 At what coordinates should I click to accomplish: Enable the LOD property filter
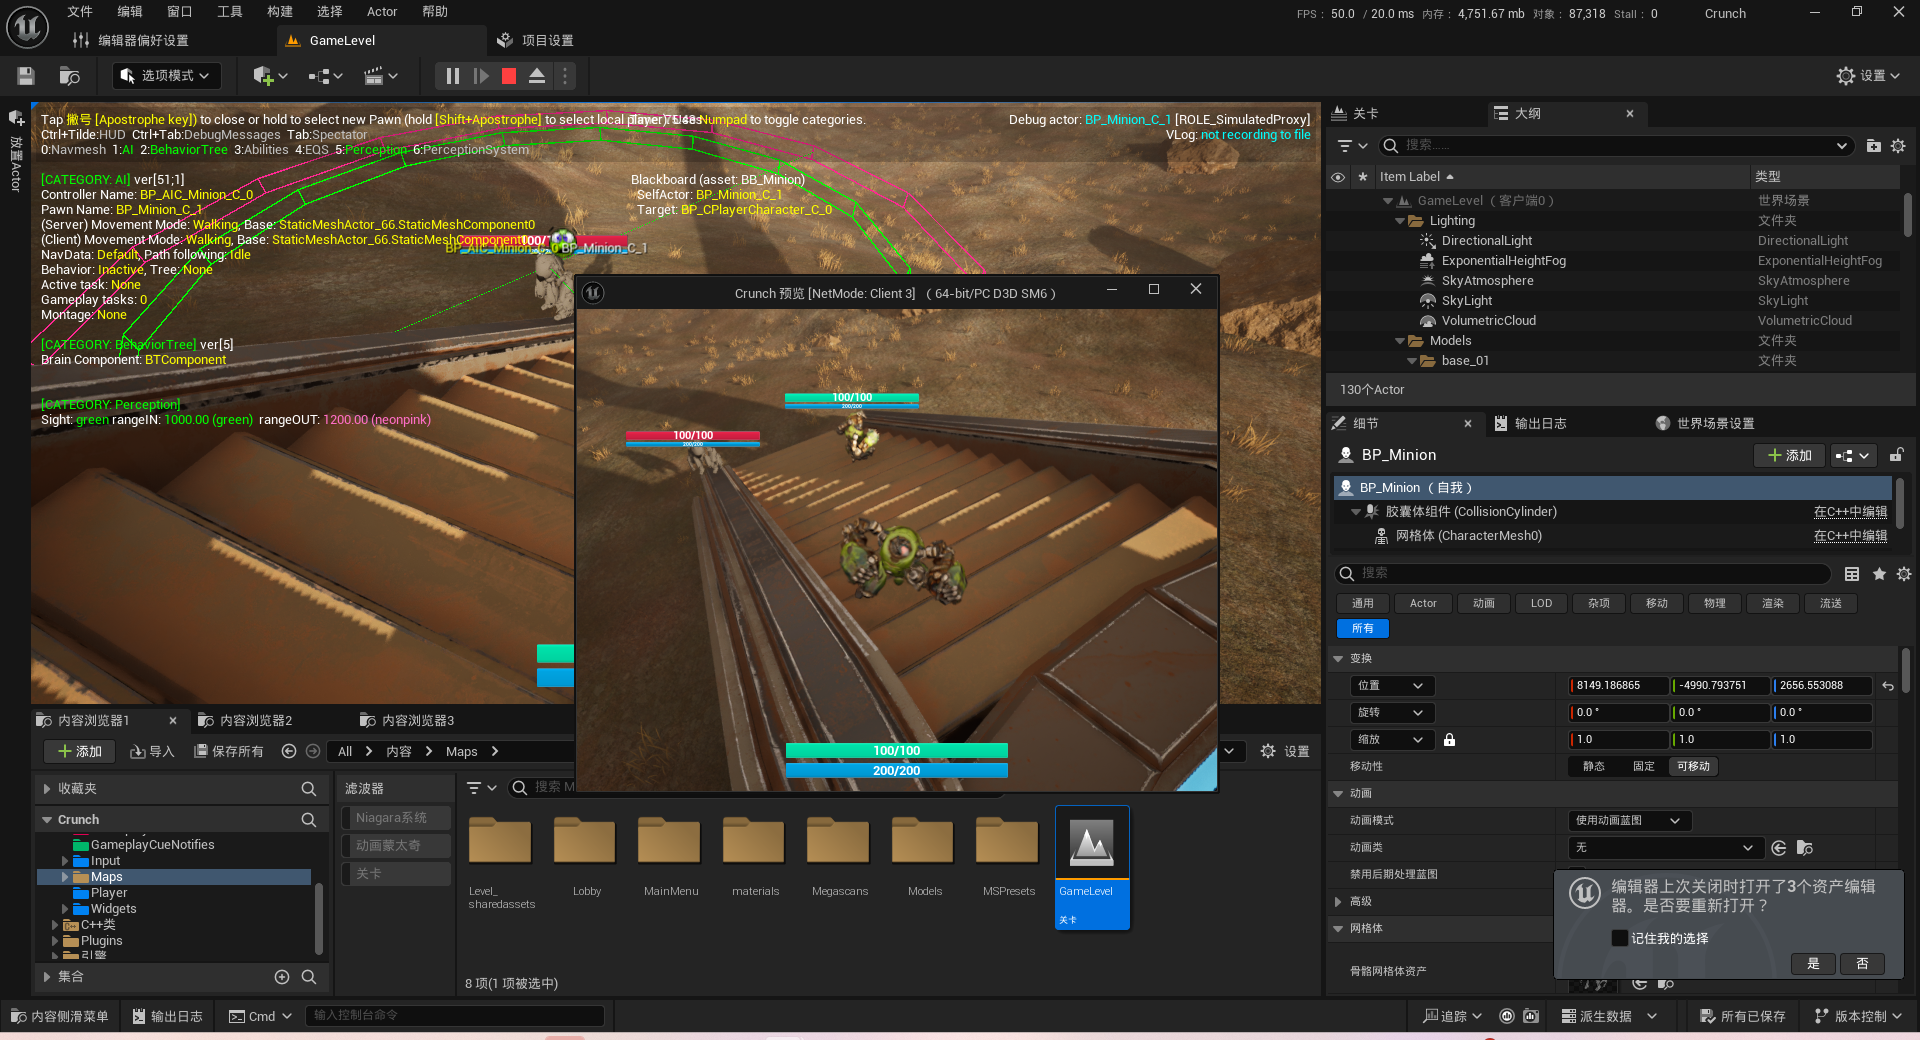coord(1541,603)
